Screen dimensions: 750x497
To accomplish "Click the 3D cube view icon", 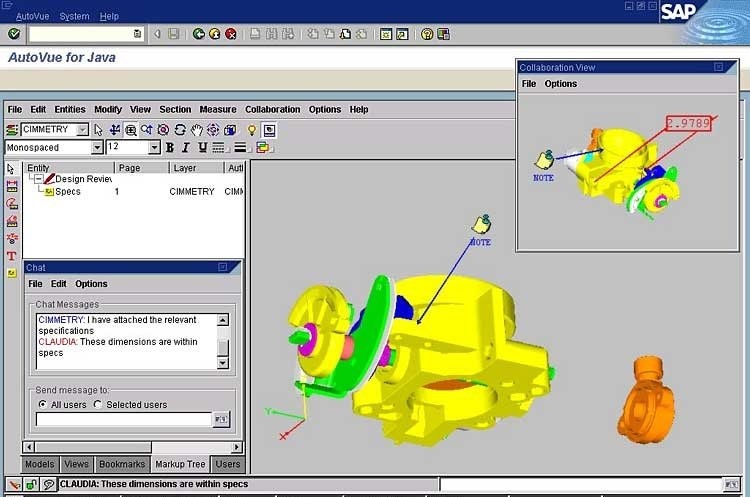I will (x=230, y=130).
